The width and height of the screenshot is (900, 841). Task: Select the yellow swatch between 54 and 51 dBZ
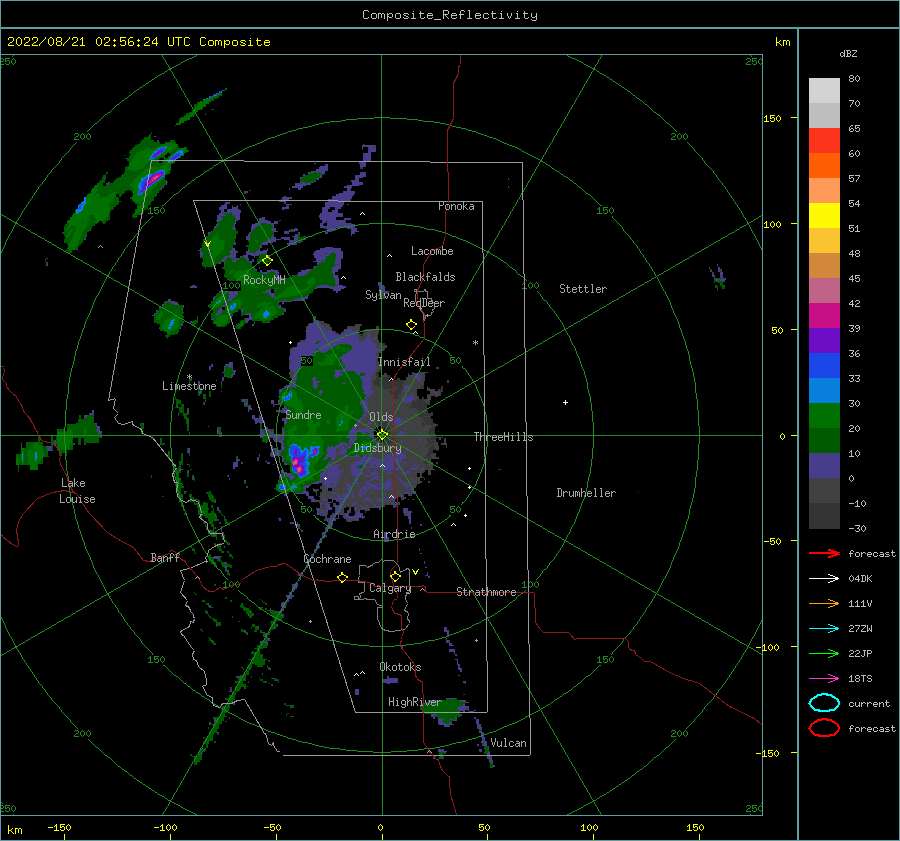(x=824, y=216)
